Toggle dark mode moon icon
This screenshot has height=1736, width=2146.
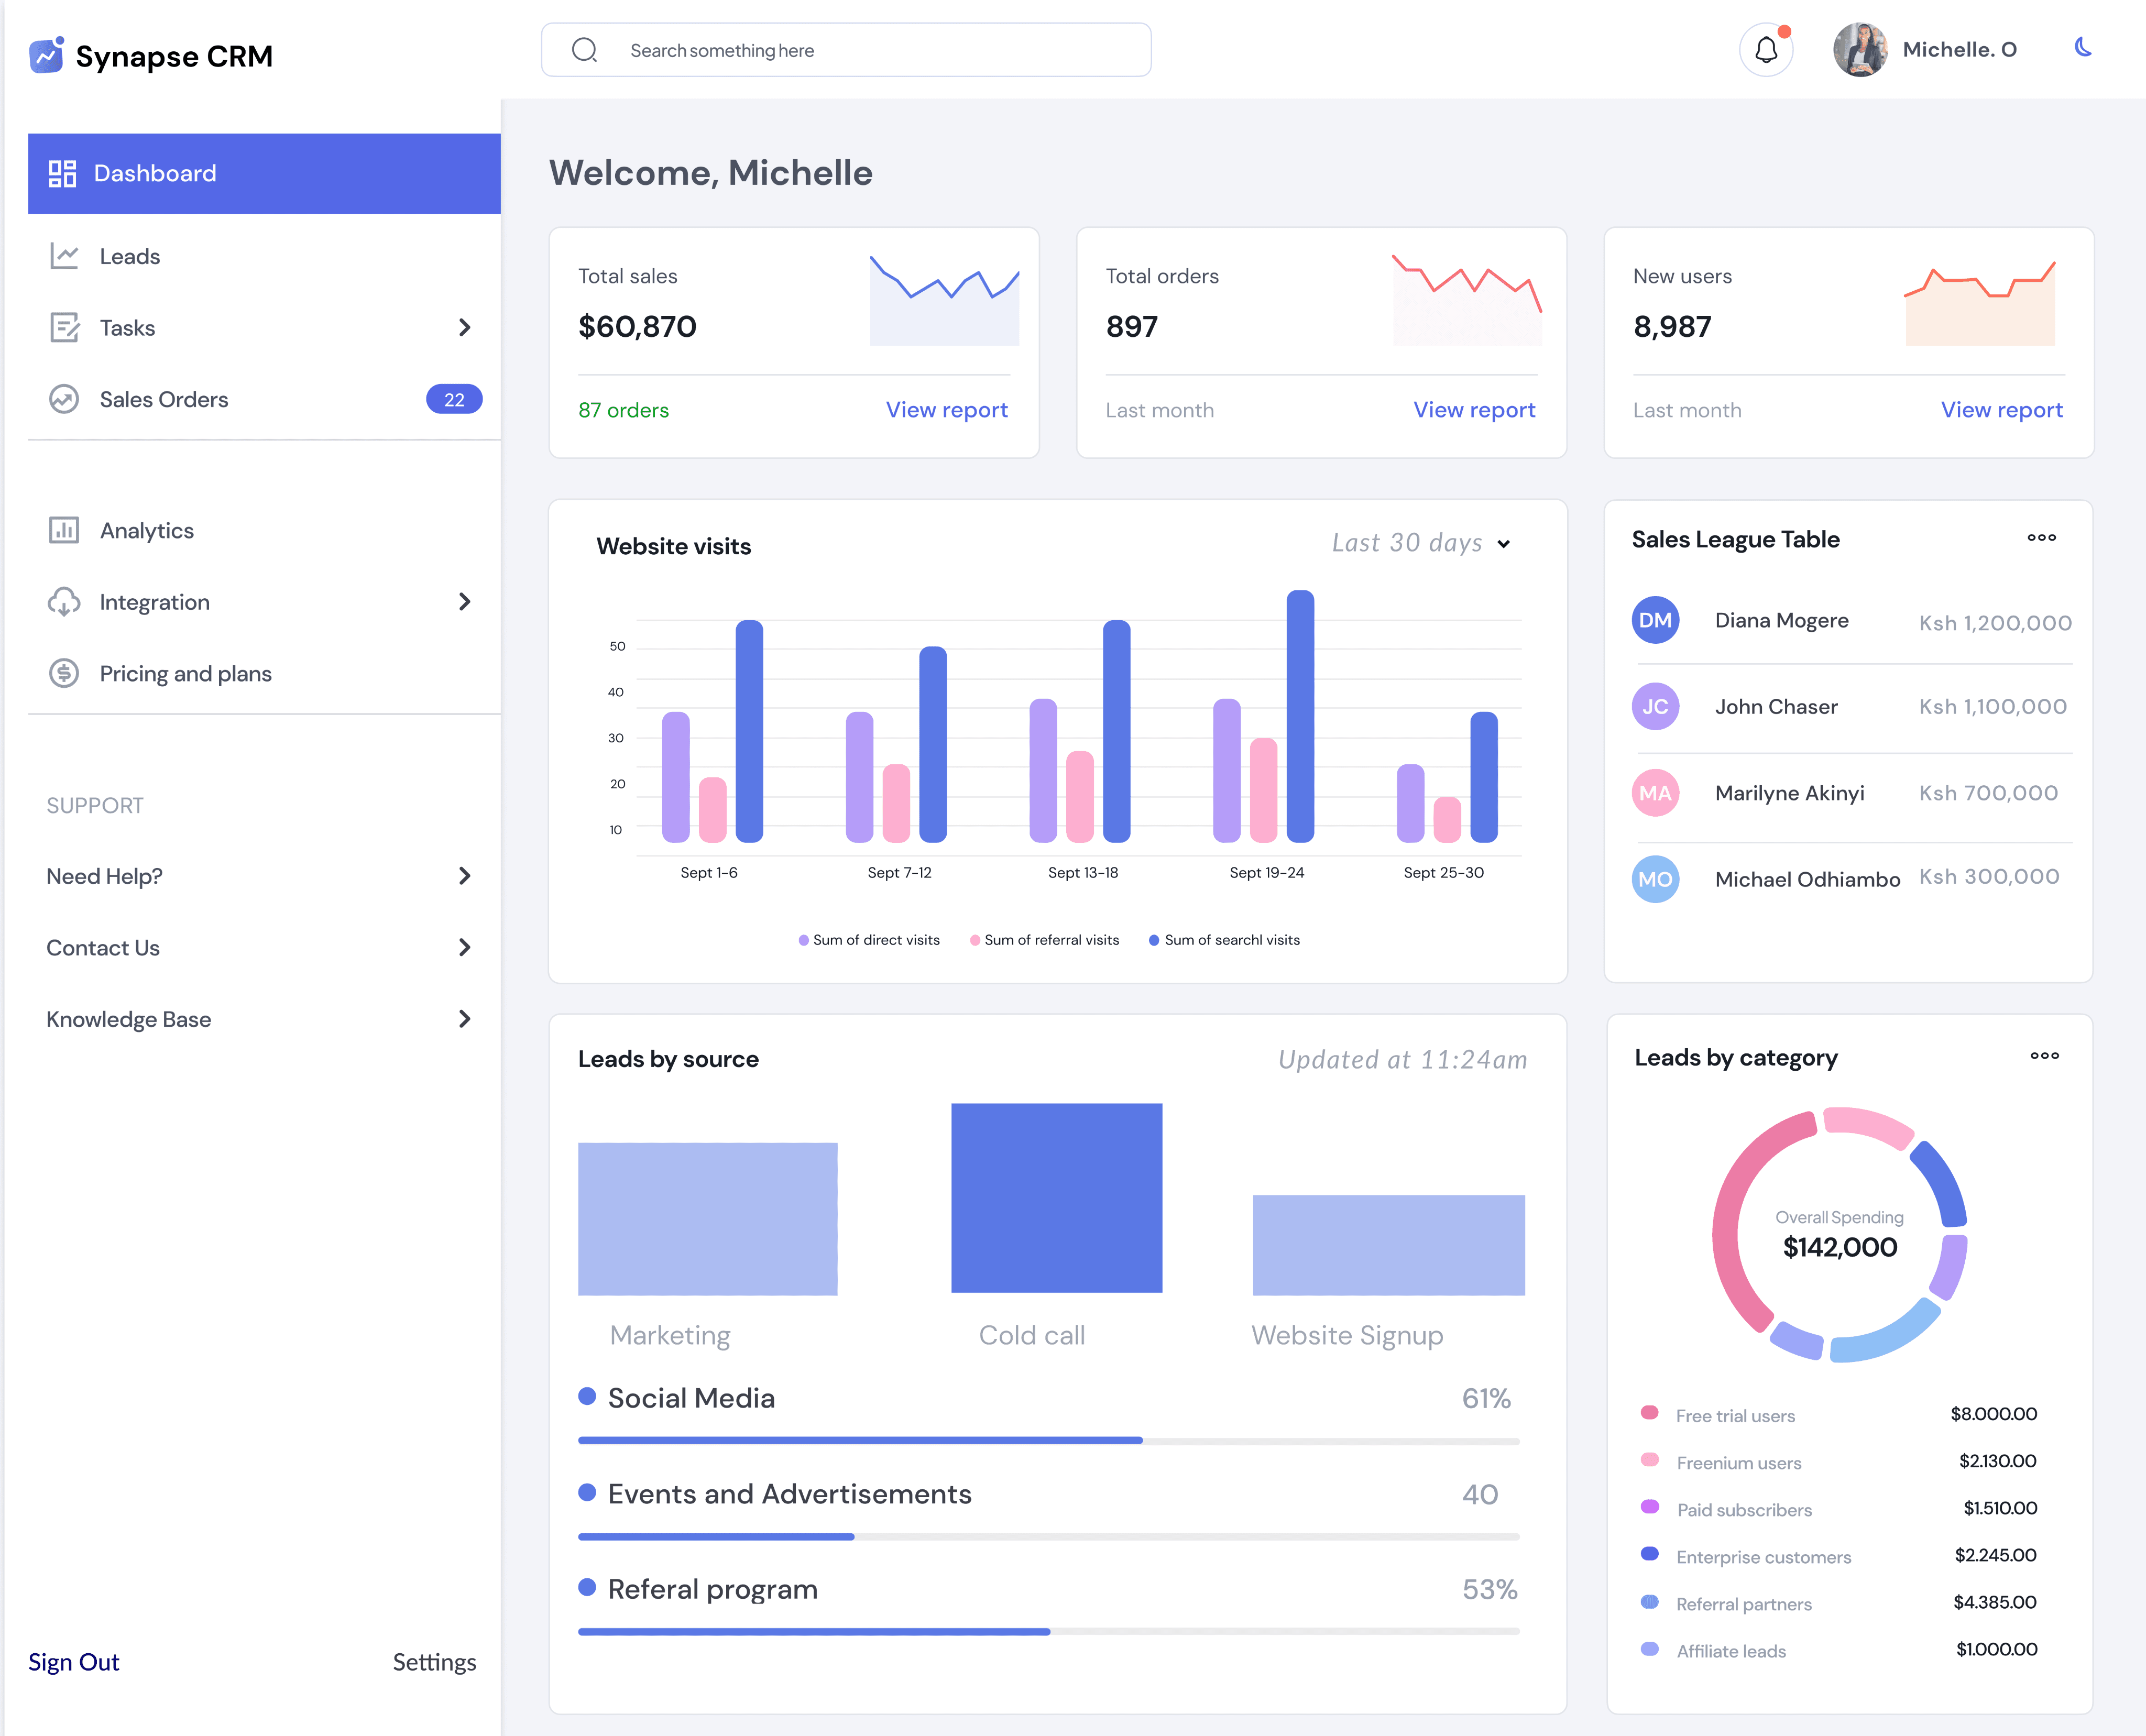pos(2083,47)
